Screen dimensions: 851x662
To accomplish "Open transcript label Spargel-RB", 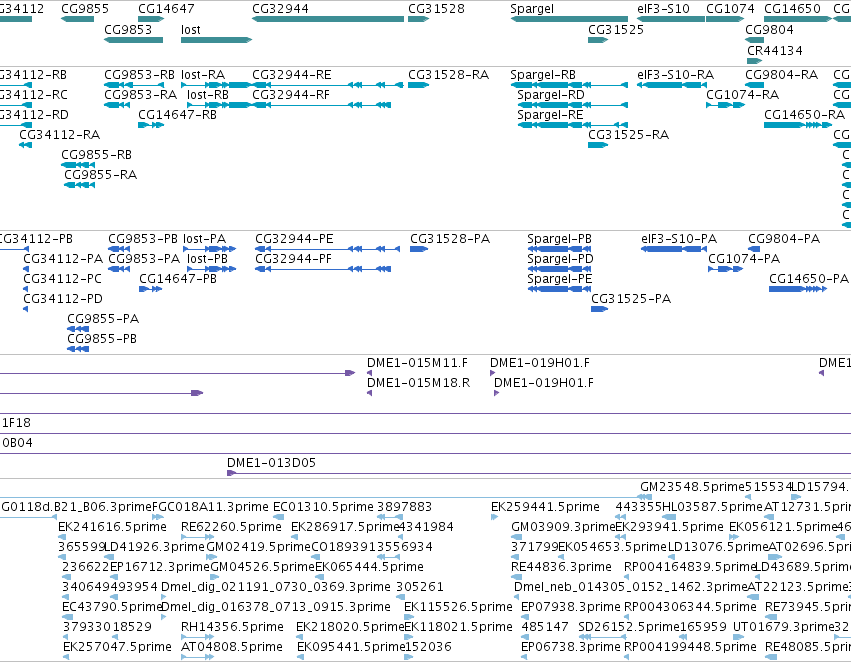I will [x=543, y=74].
